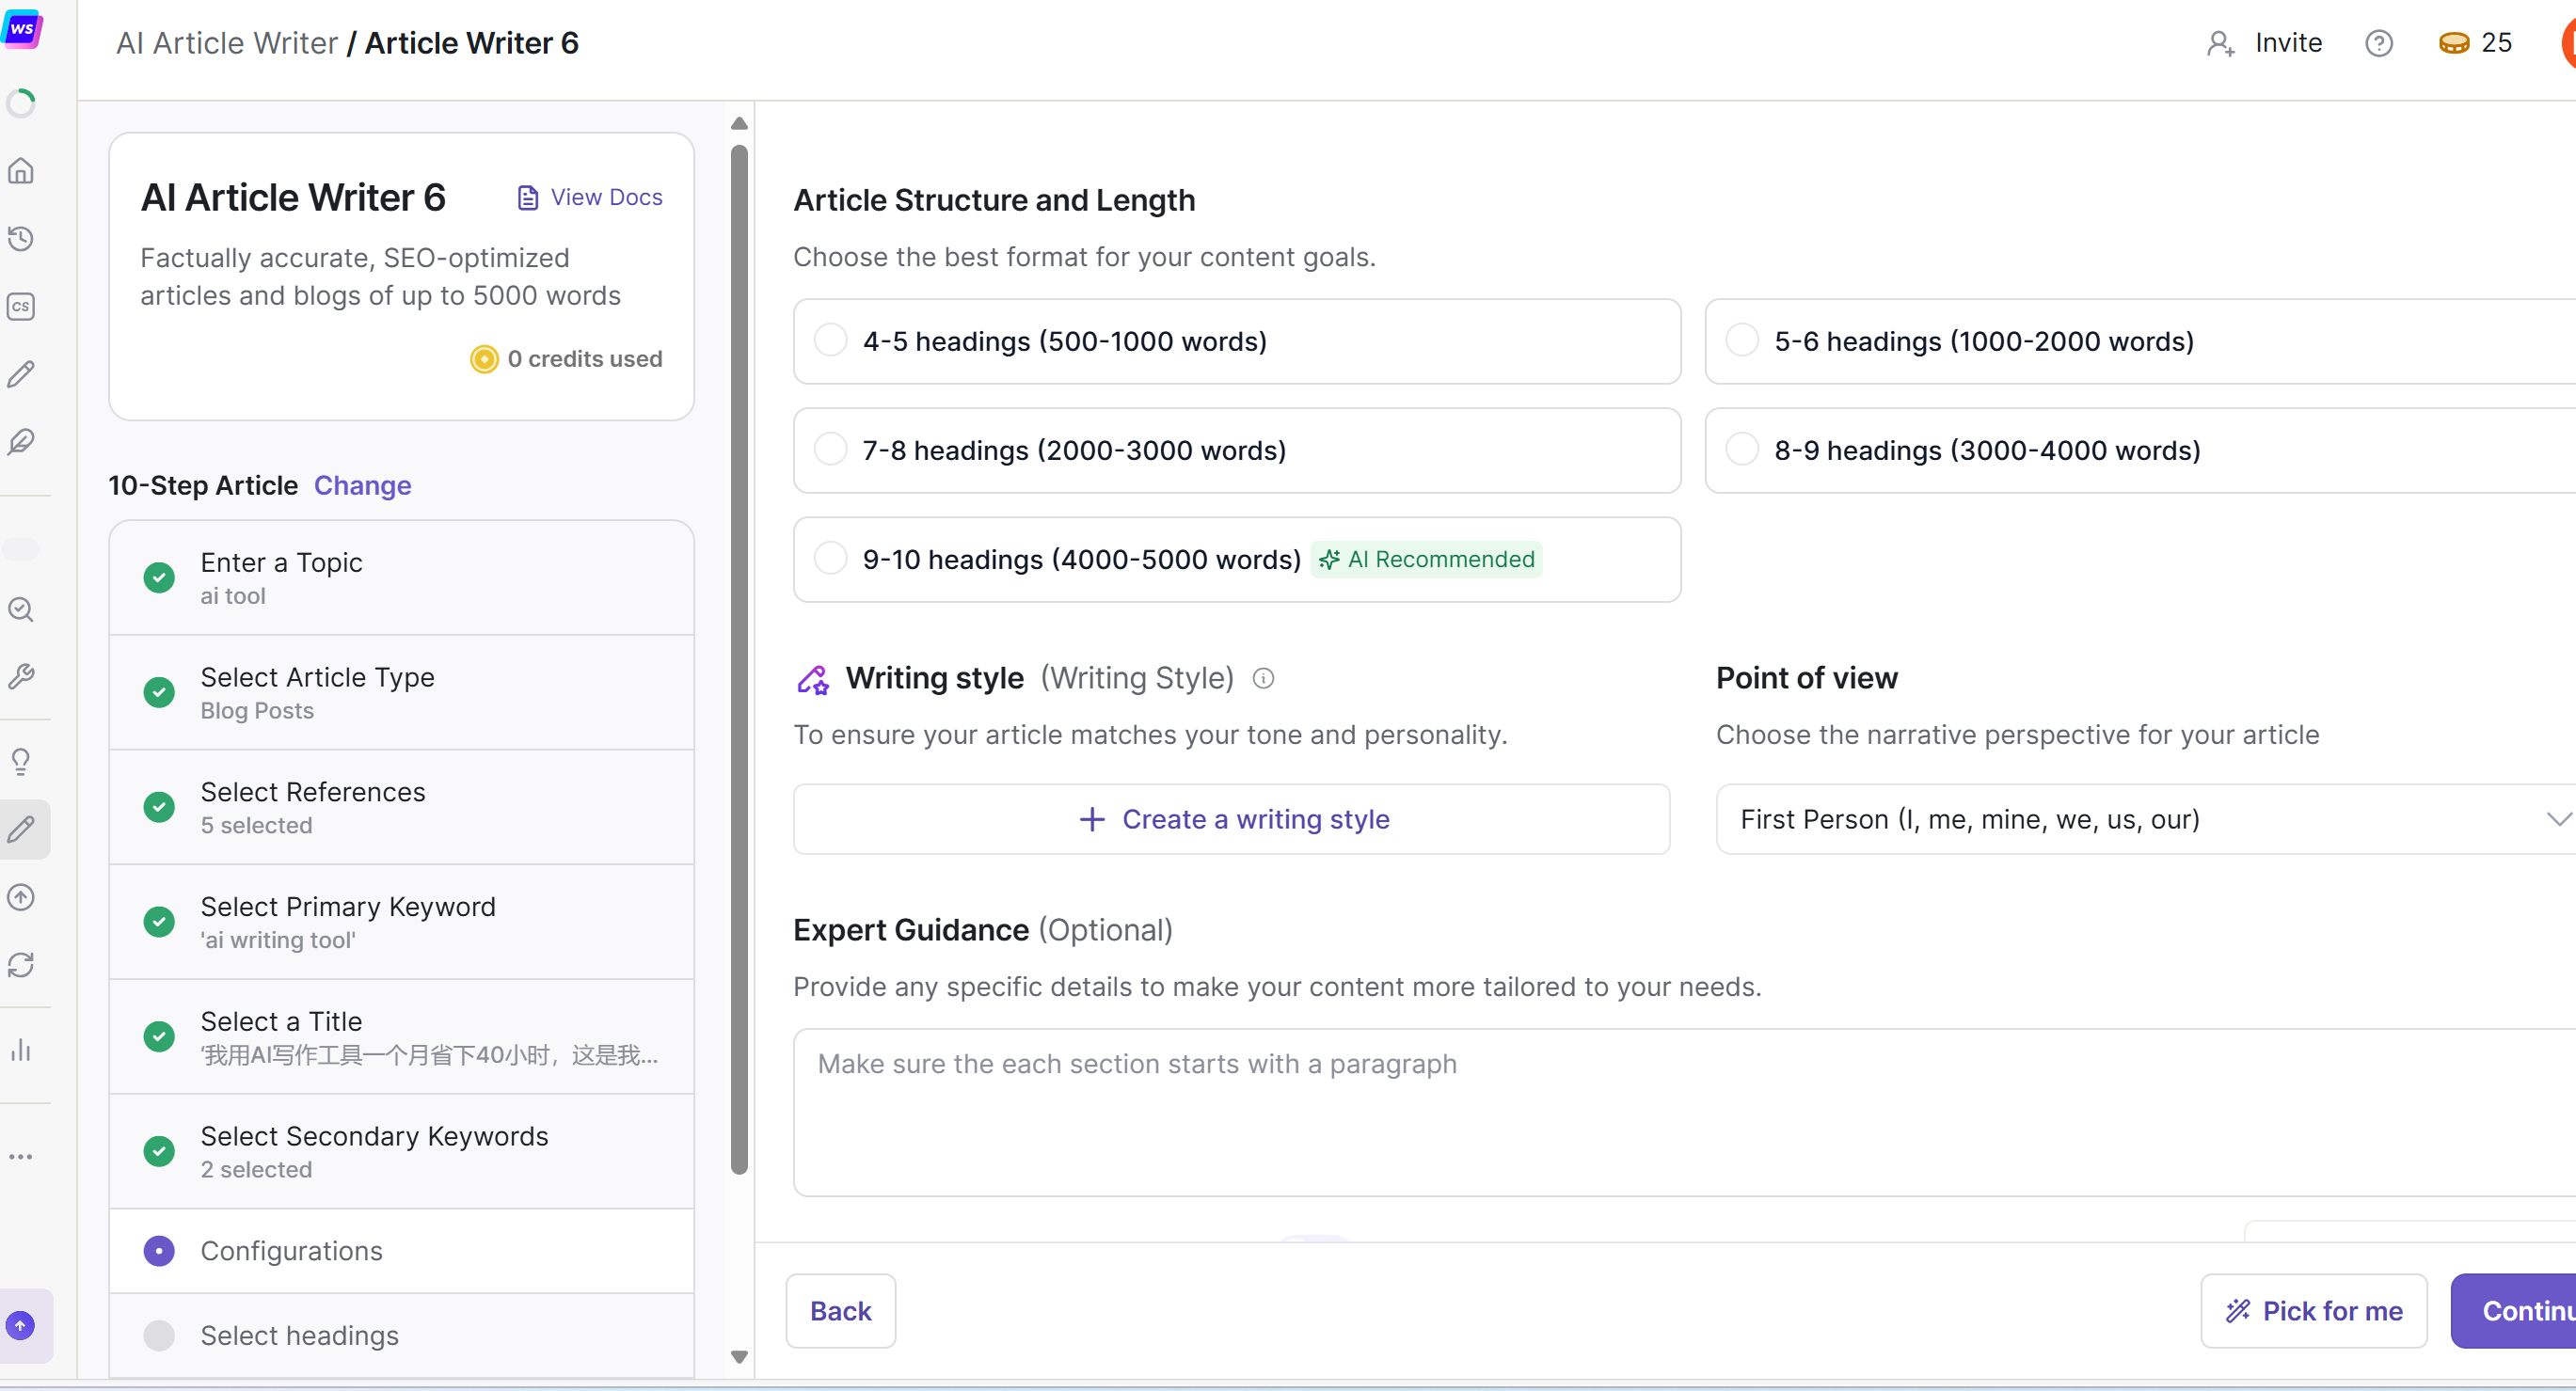Open the View Docs link
The width and height of the screenshot is (2576, 1391).
(x=590, y=197)
